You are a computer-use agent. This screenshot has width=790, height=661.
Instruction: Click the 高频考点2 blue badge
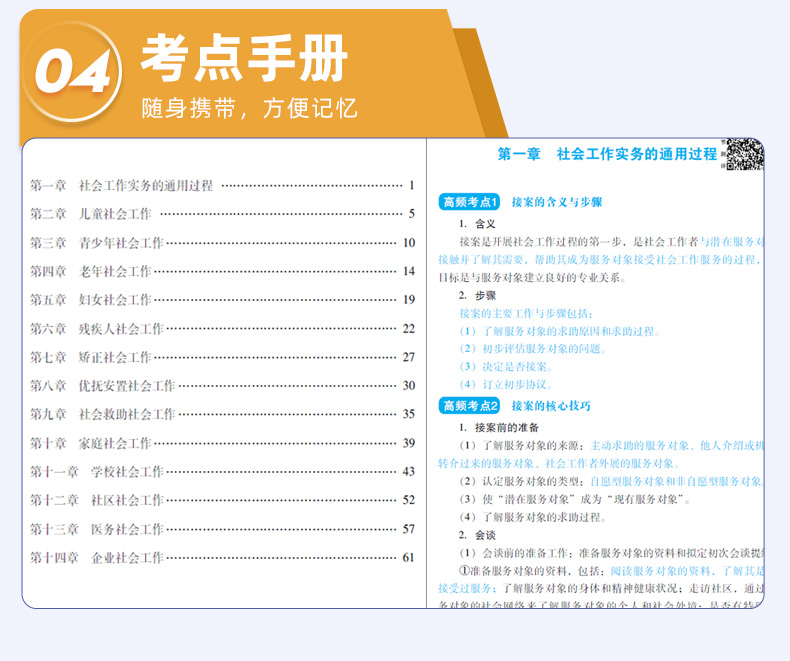click(469, 406)
